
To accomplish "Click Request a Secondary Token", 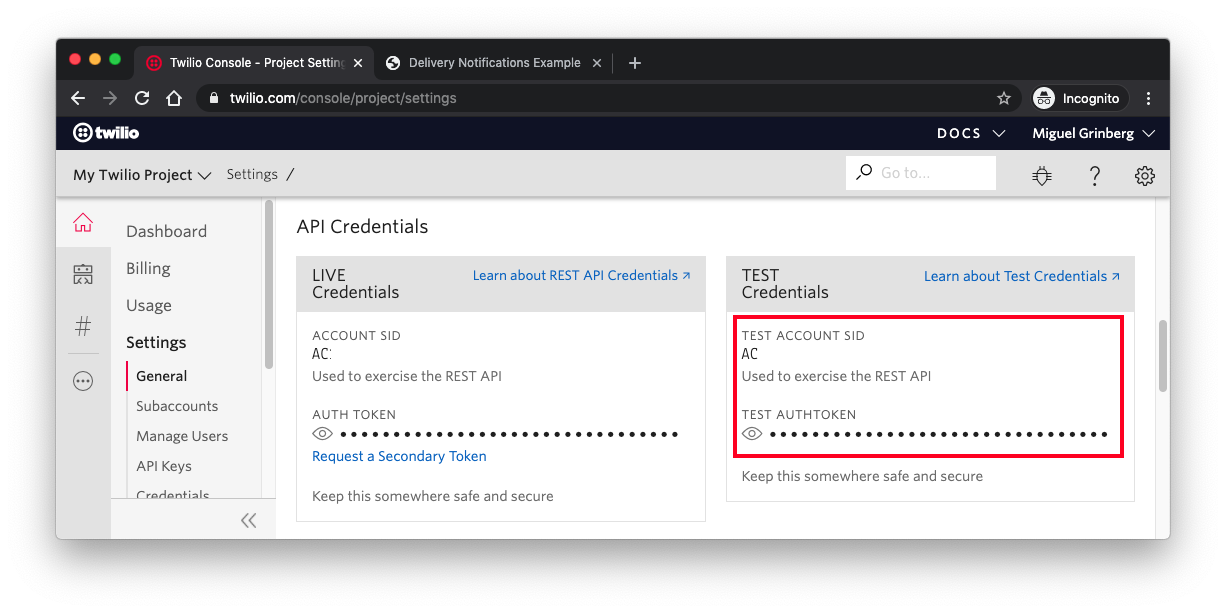I will pyautogui.click(x=399, y=456).
